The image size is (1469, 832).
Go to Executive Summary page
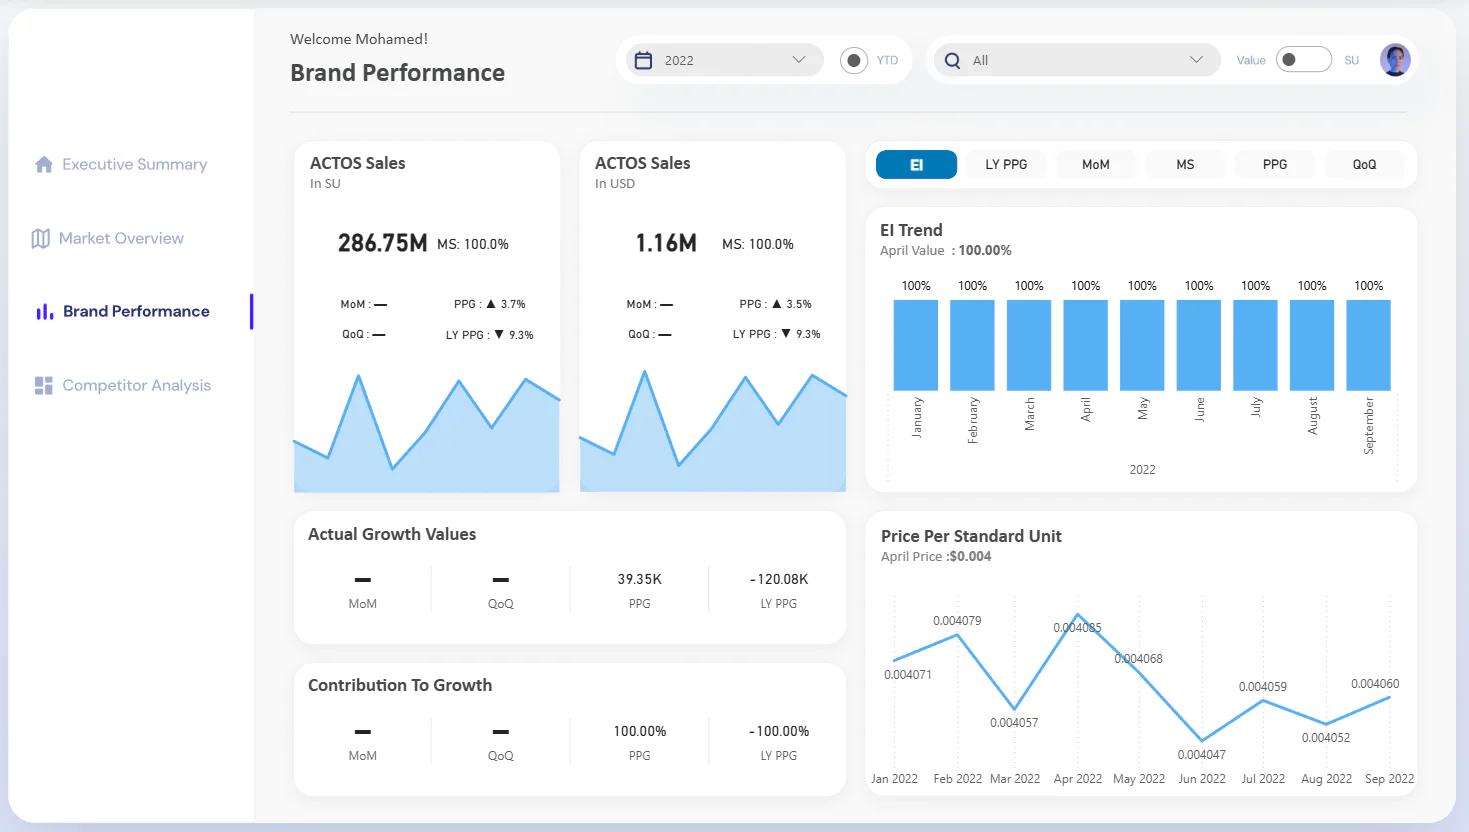tap(135, 164)
